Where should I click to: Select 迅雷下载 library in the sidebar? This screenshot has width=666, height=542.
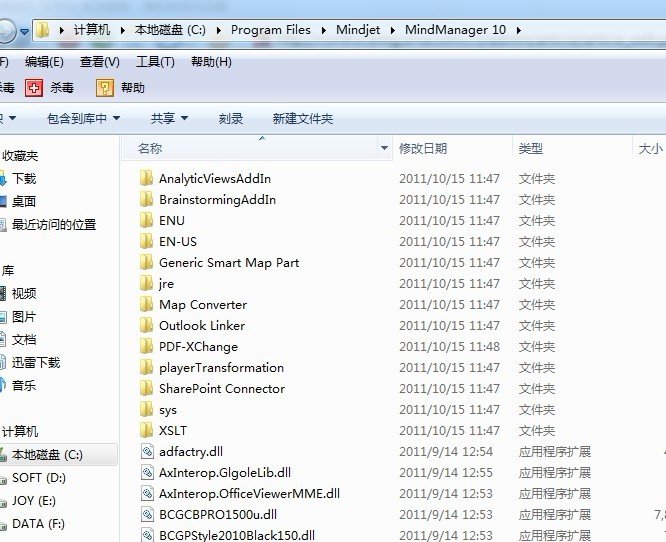[x=36, y=362]
